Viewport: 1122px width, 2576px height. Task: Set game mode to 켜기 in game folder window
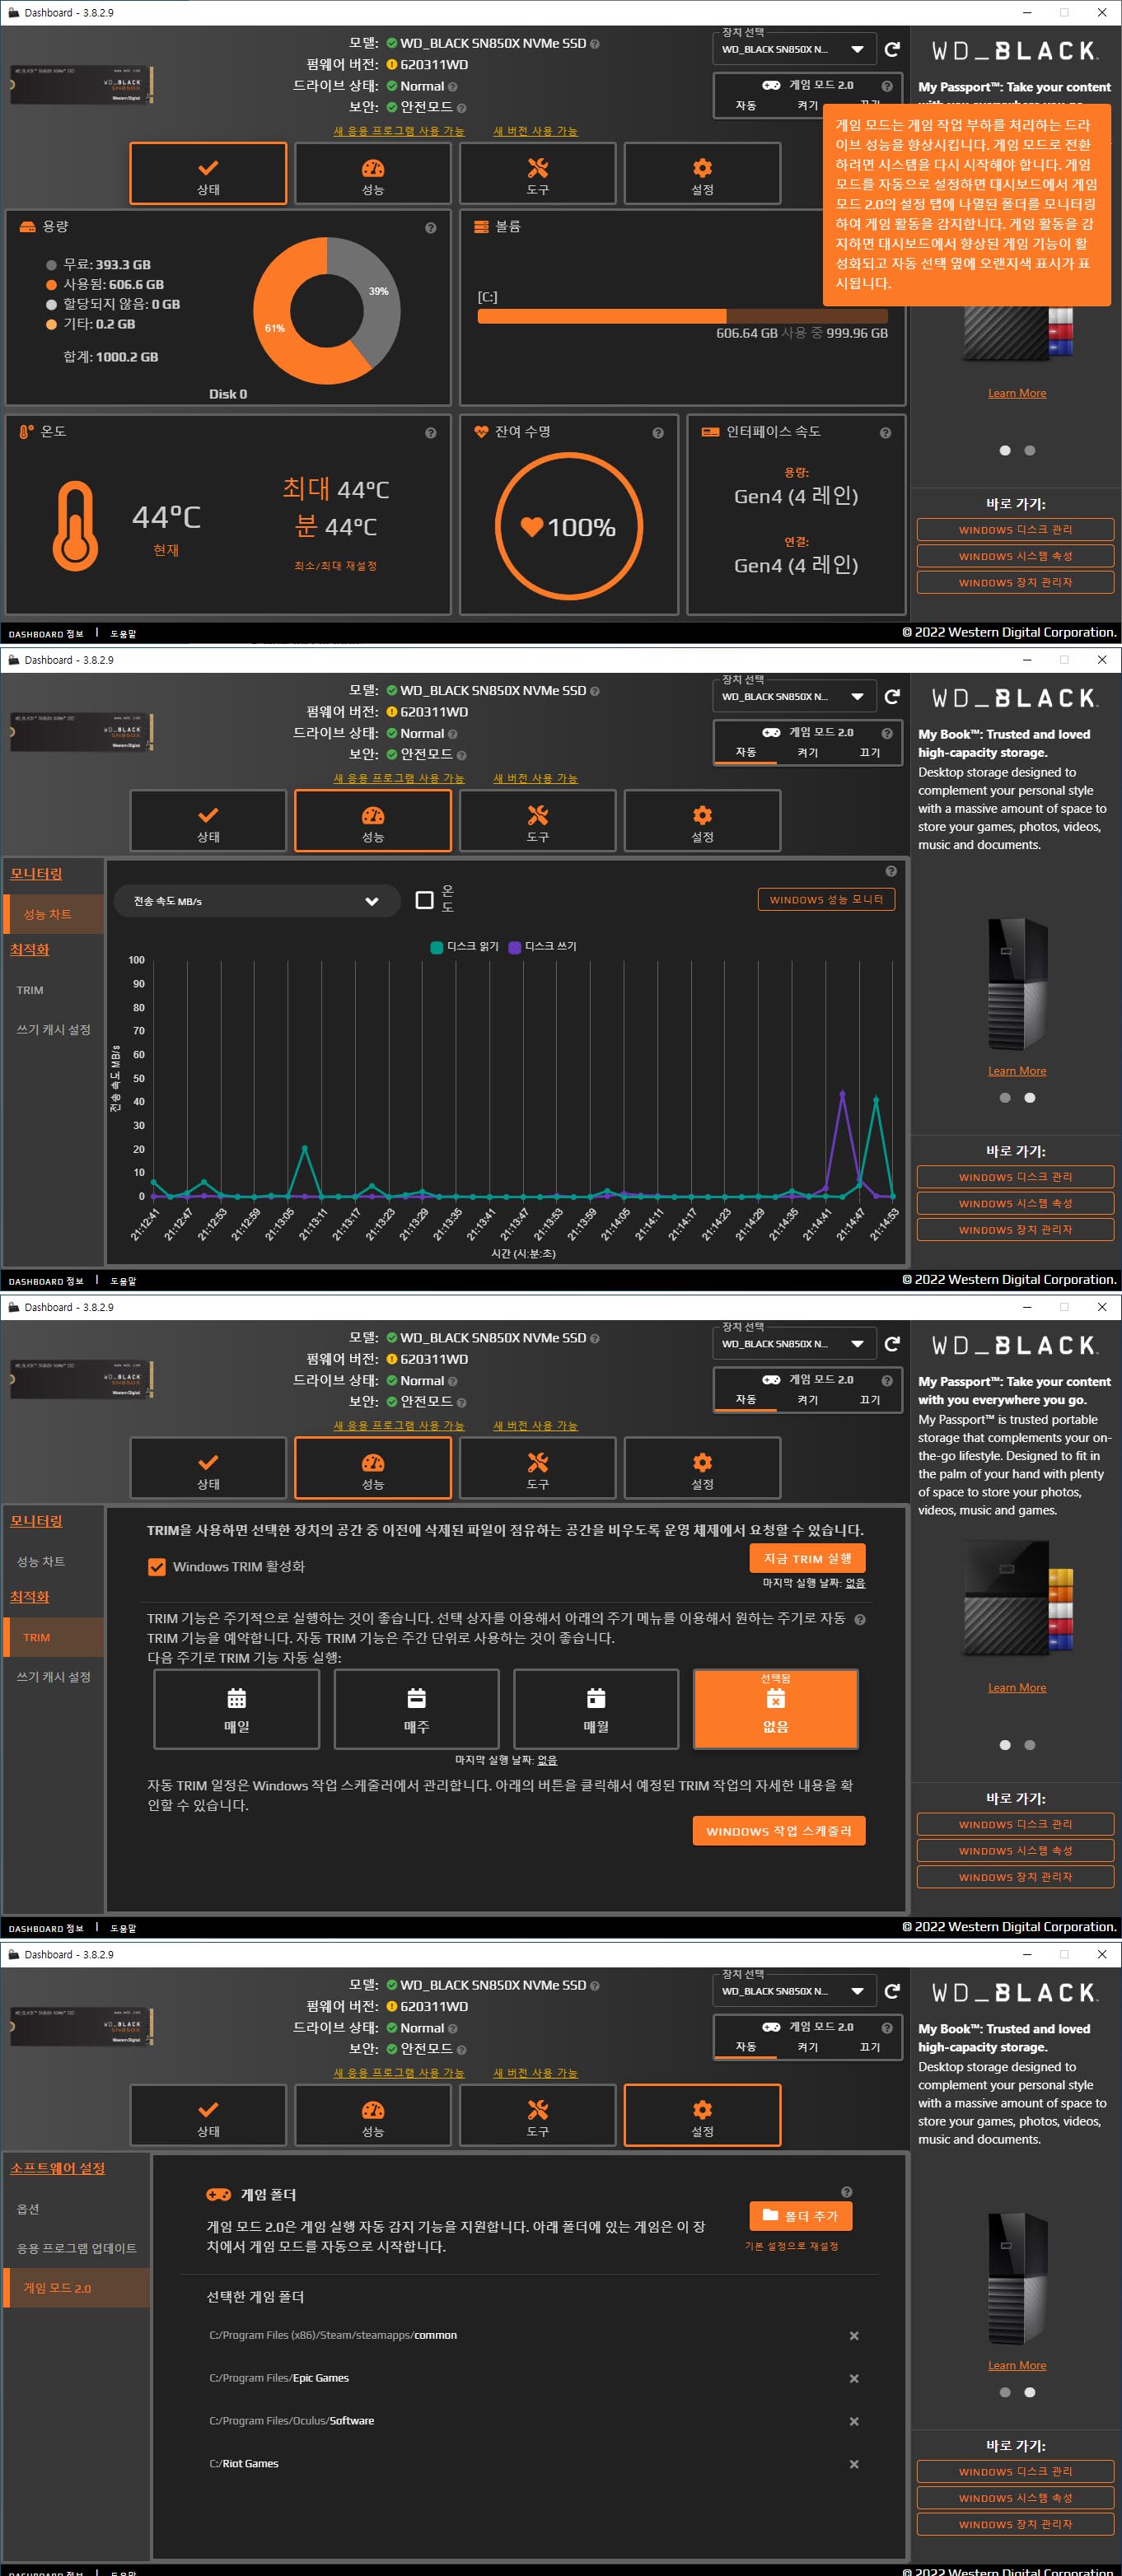(x=807, y=2046)
